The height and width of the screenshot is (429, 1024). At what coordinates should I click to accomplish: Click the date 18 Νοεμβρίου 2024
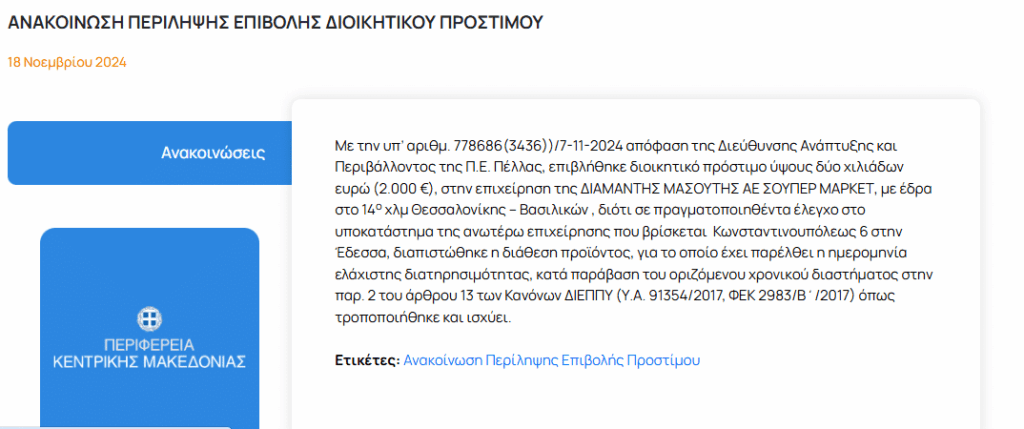pyautogui.click(x=67, y=63)
